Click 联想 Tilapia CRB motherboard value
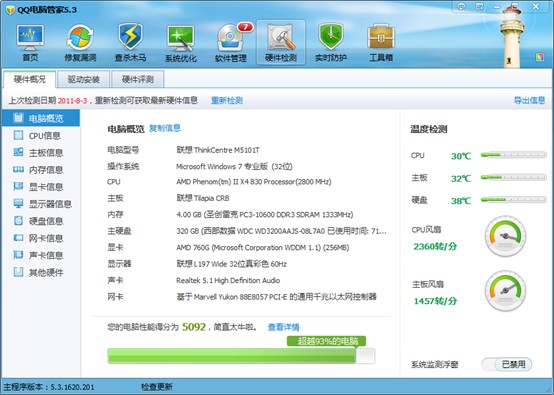The height and width of the screenshot is (395, 554). pos(203,198)
